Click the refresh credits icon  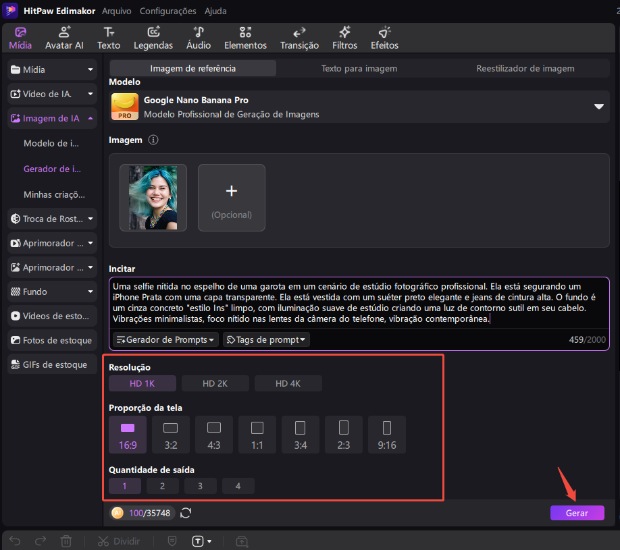coord(185,513)
